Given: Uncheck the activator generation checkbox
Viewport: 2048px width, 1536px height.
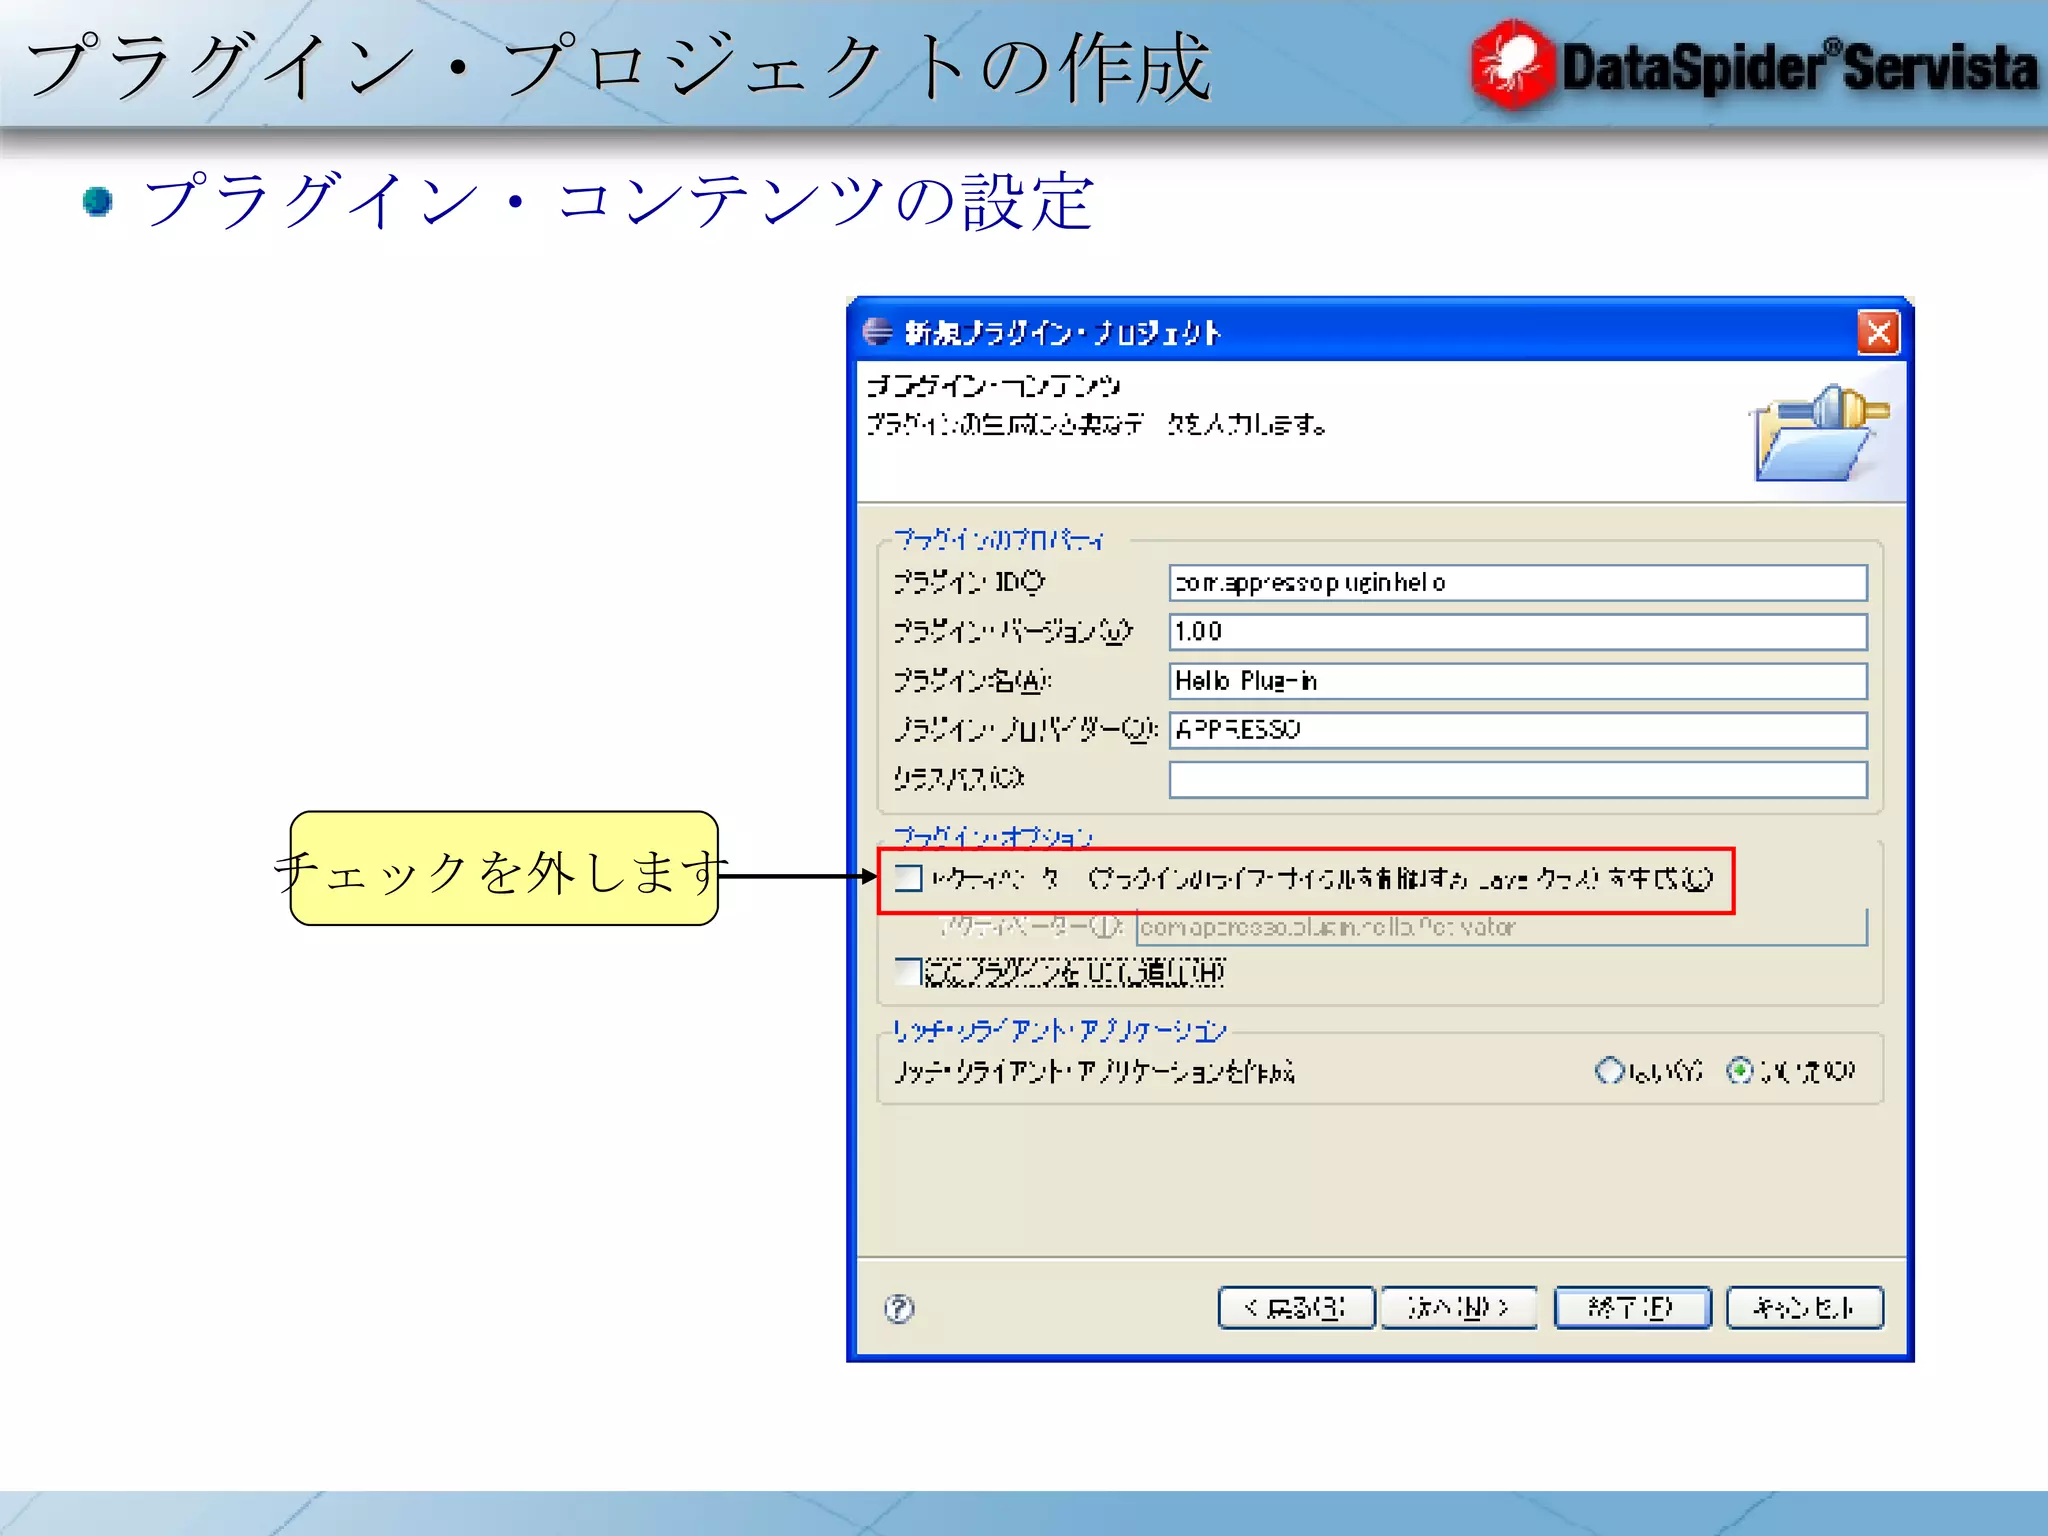Looking at the screenshot, I should (x=908, y=878).
